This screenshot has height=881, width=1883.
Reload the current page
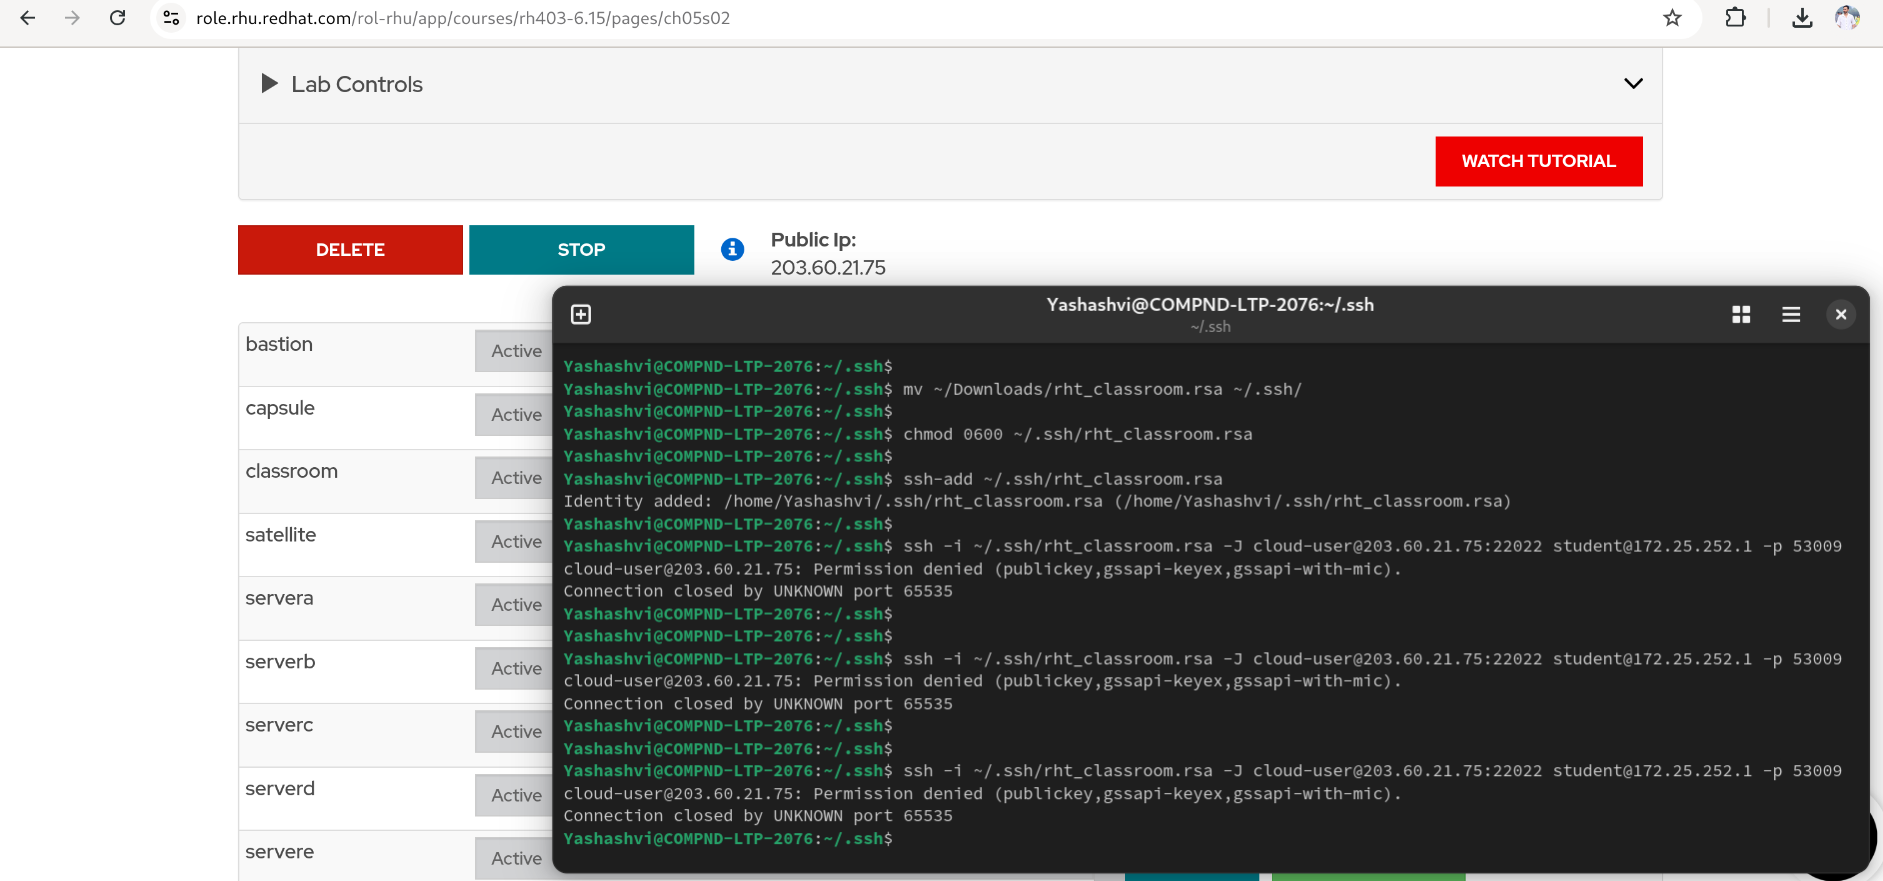pos(117,18)
